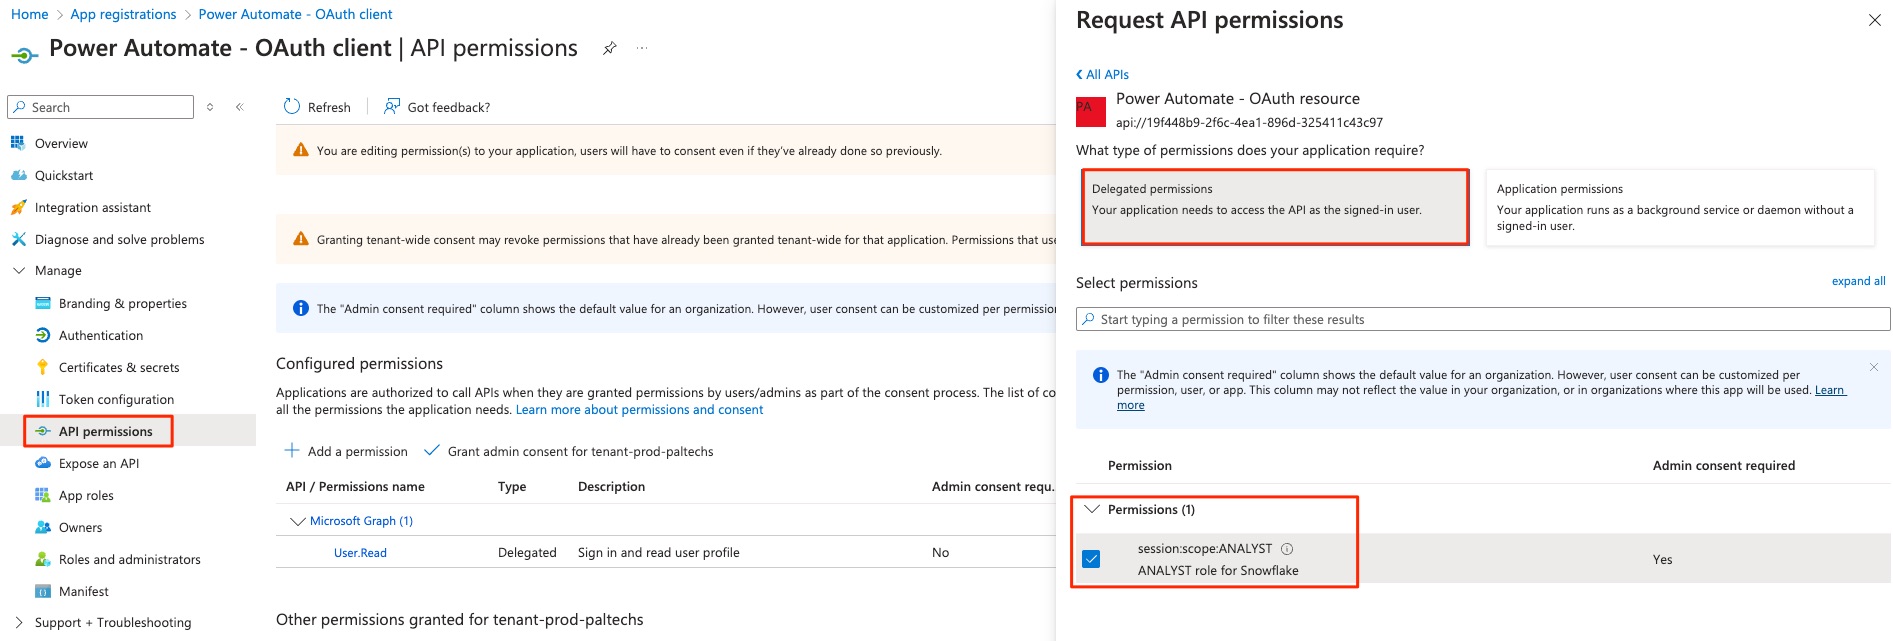
Task: Open the API permissions section icon
Action: [41, 431]
